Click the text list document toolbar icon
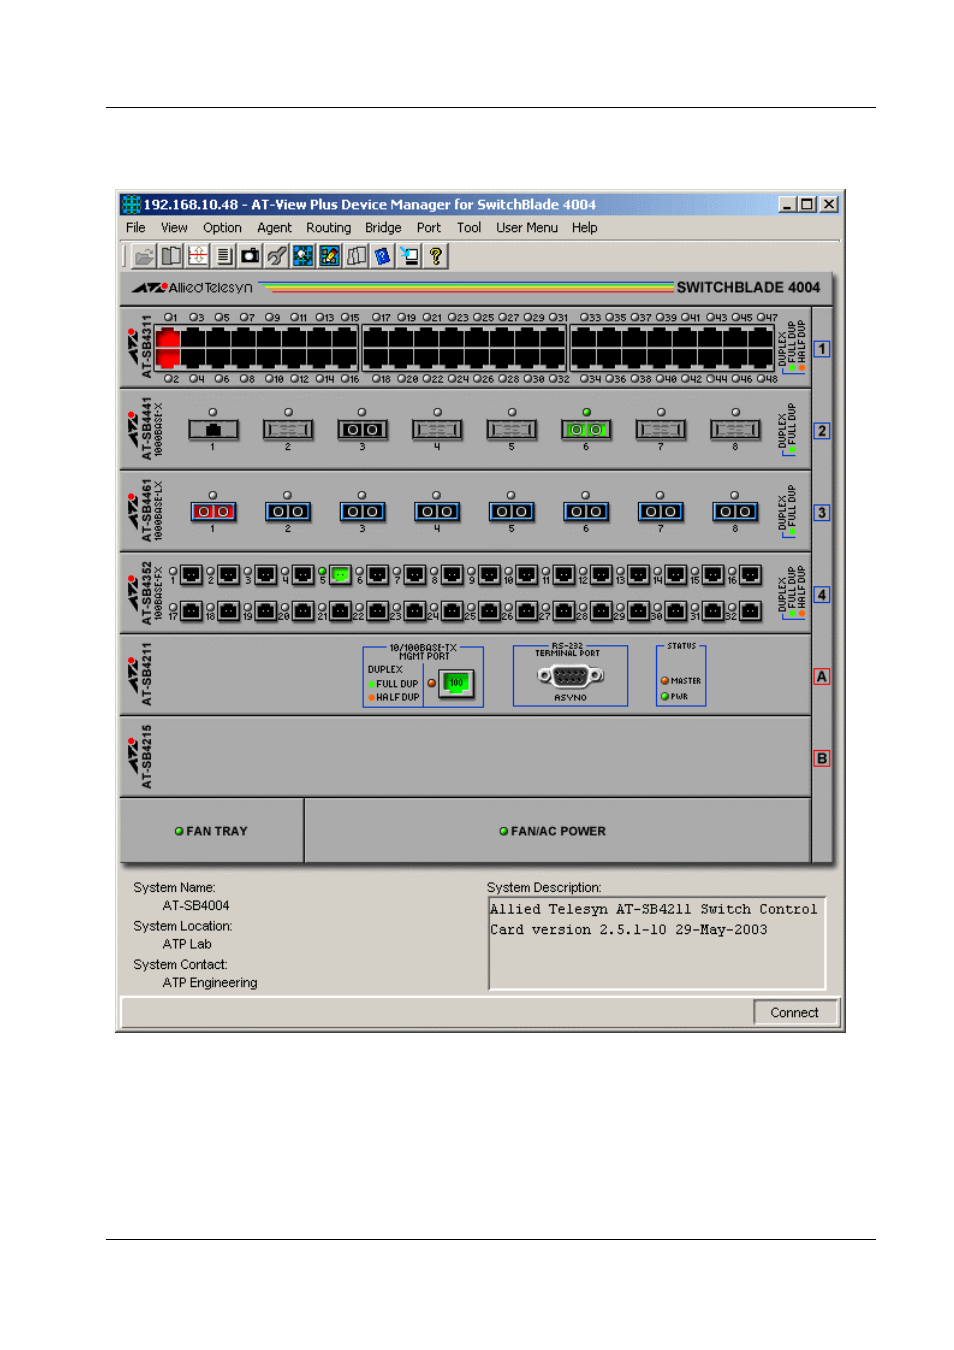 (x=224, y=256)
